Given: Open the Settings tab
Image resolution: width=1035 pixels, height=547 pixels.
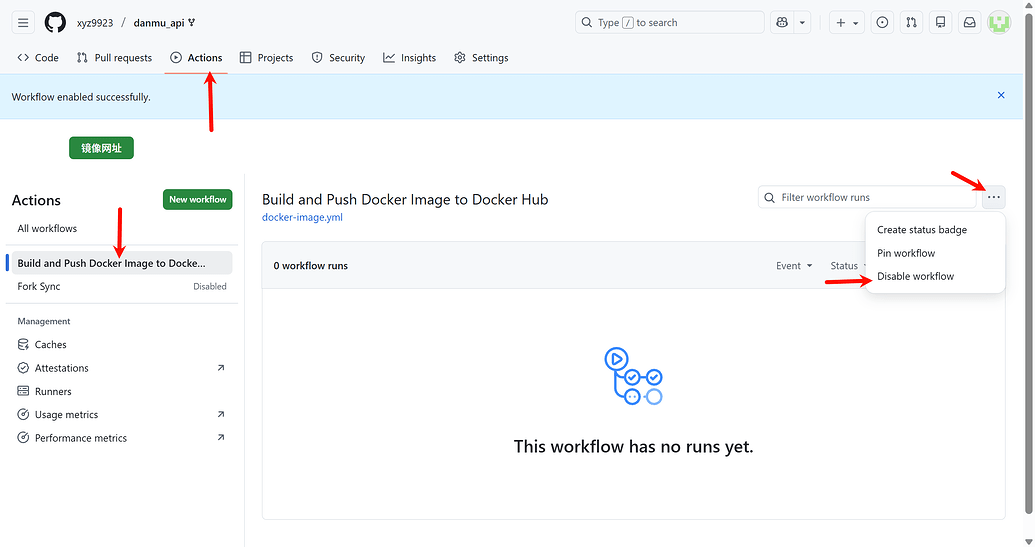Looking at the screenshot, I should [x=481, y=57].
